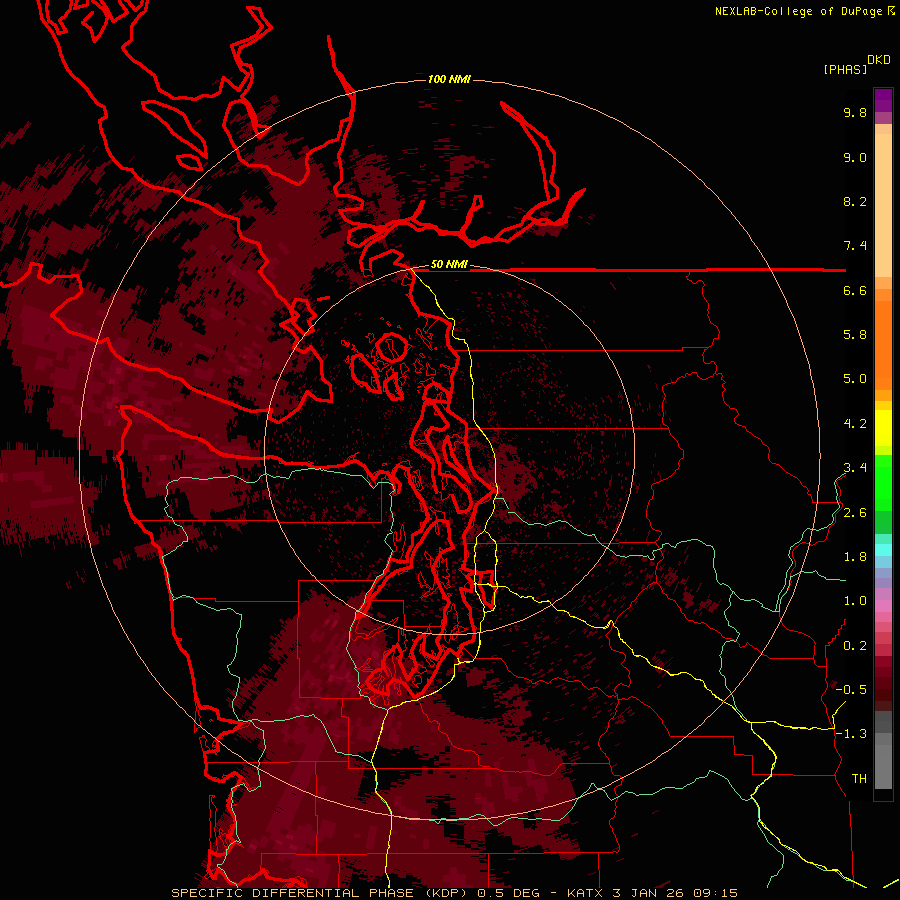The image size is (900, 900).
Task: Click the 8.2 value on the color scale
Action: pyautogui.click(x=855, y=201)
